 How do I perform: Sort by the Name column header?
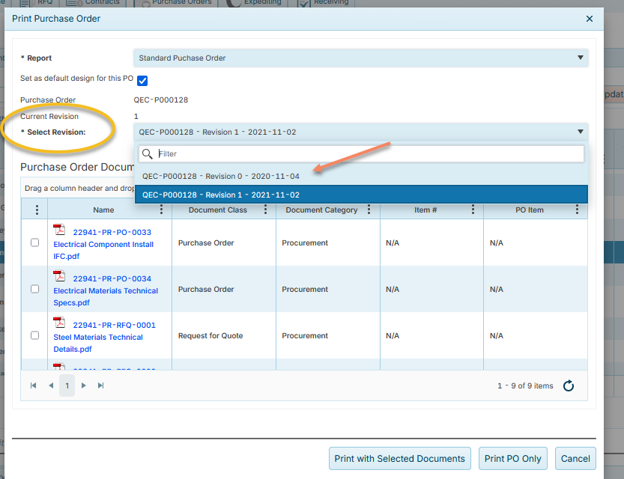coord(103,210)
